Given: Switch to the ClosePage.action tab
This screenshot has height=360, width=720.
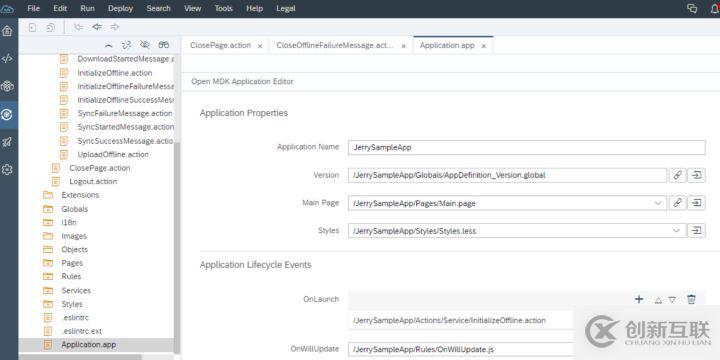Looking at the screenshot, I should pos(220,45).
